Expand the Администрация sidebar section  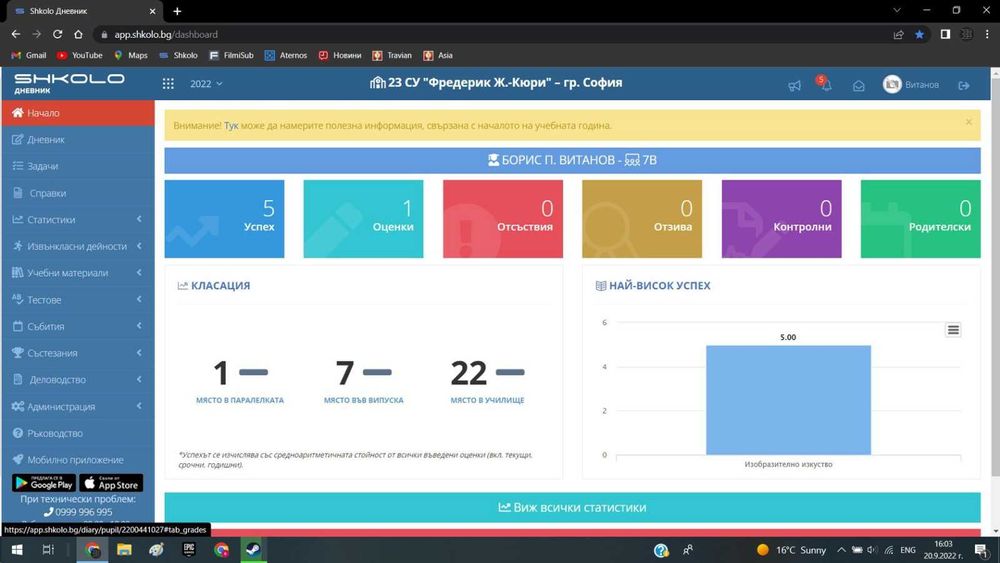point(78,407)
